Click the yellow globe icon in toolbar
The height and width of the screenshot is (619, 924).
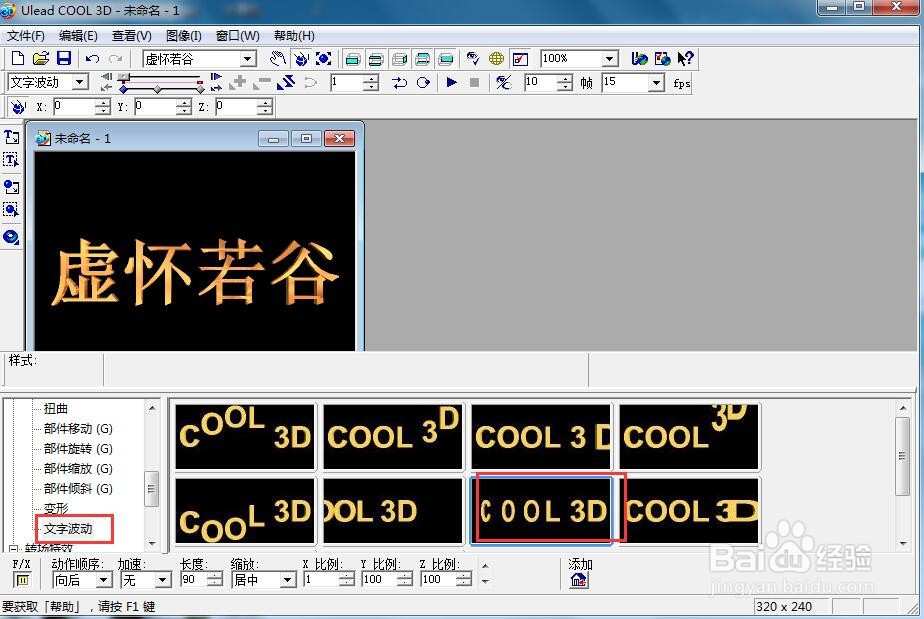point(496,58)
